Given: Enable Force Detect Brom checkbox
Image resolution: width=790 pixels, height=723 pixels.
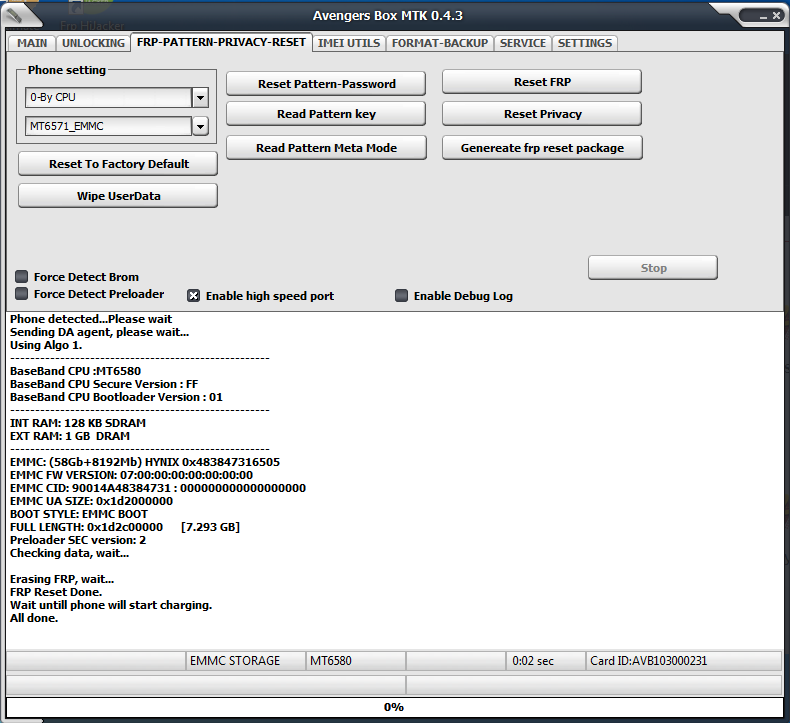Looking at the screenshot, I should click(21, 276).
